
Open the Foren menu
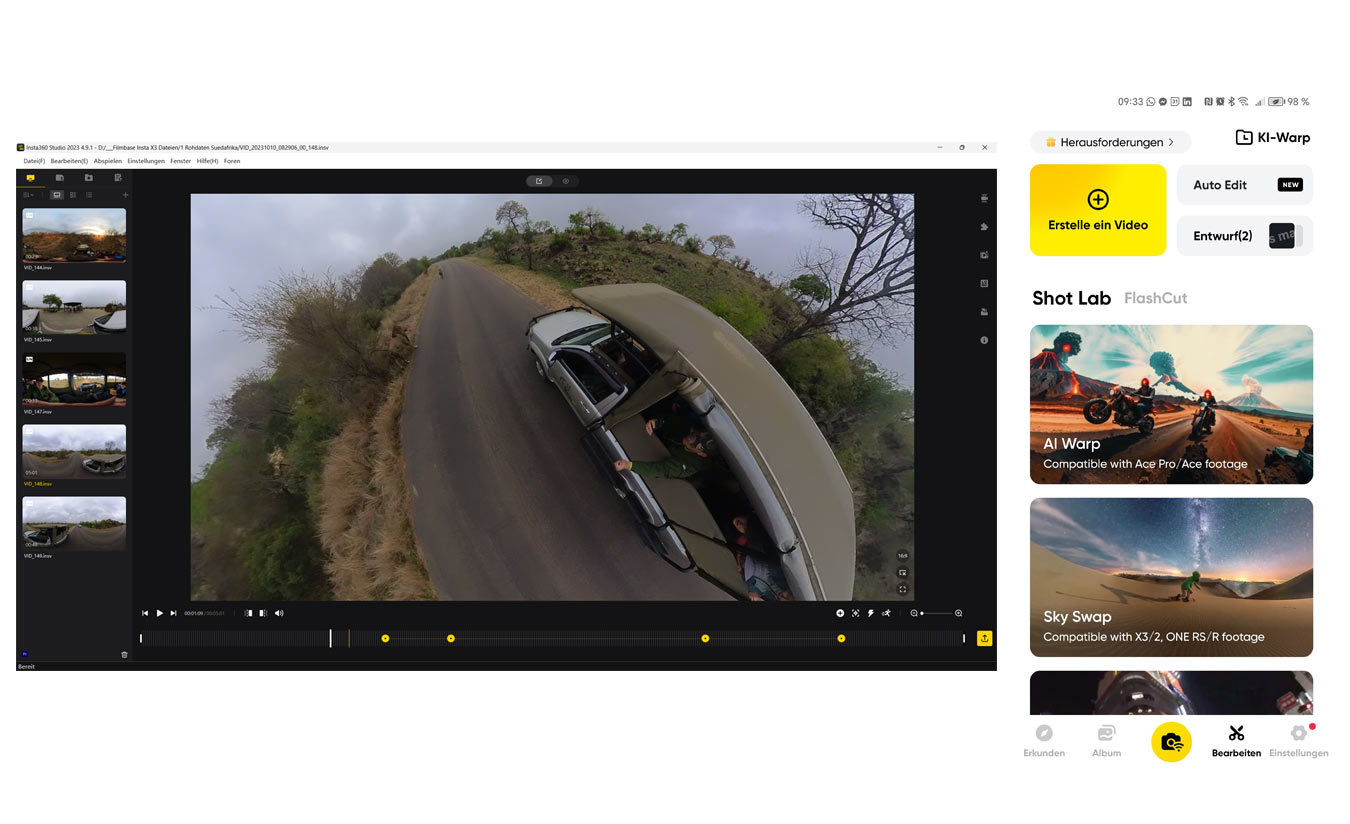click(x=232, y=161)
